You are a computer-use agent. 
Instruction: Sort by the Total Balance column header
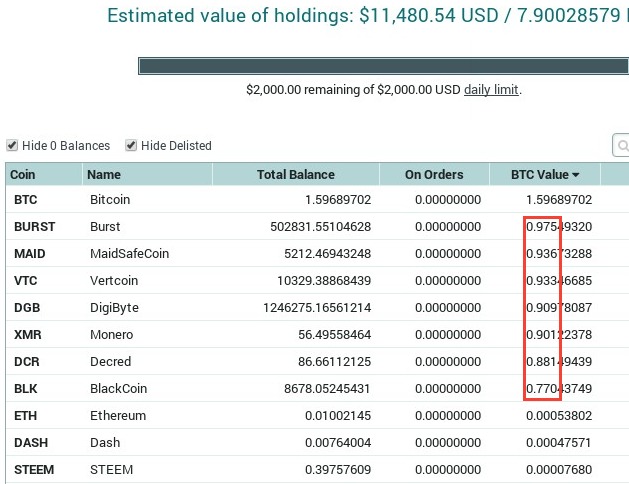296,174
